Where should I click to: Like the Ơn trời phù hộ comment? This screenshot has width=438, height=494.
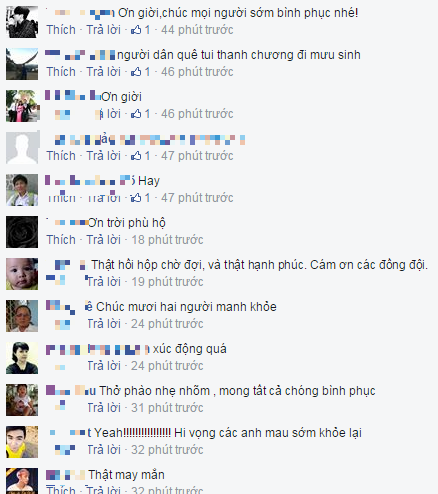pyautogui.click(x=61, y=240)
